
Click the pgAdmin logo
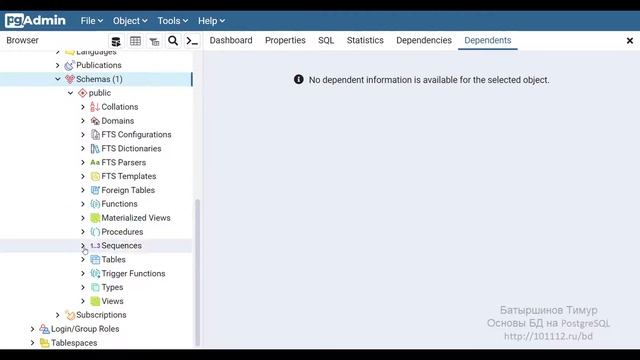(x=35, y=20)
